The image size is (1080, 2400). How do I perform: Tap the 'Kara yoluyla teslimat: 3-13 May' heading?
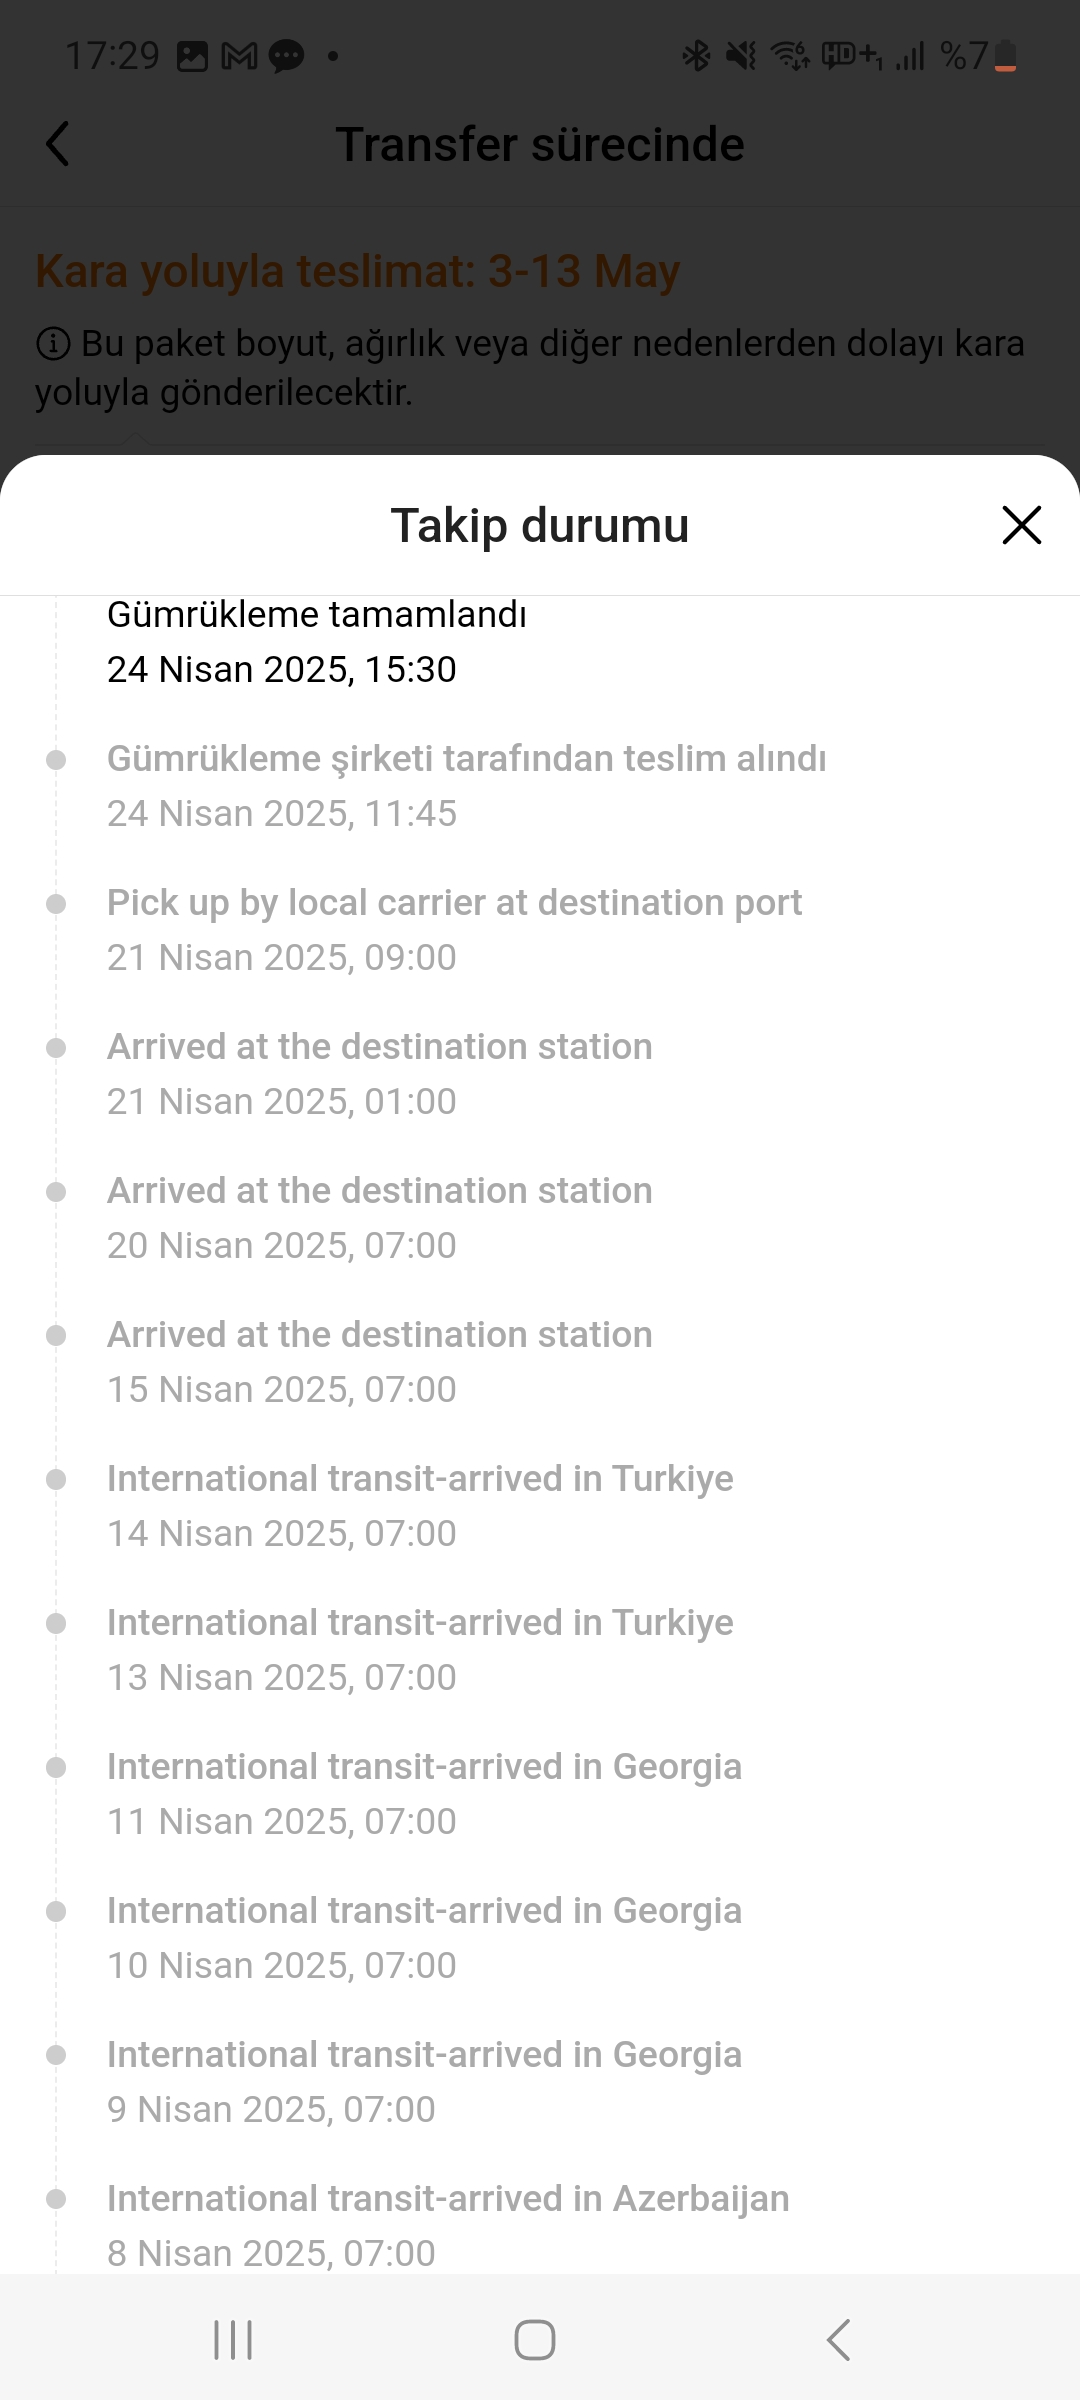point(358,271)
